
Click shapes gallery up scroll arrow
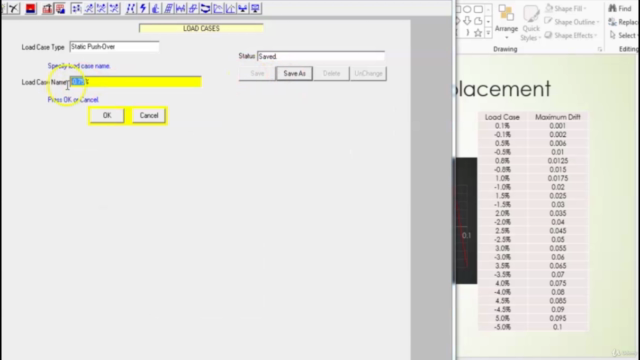pyautogui.click(x=488, y=9)
